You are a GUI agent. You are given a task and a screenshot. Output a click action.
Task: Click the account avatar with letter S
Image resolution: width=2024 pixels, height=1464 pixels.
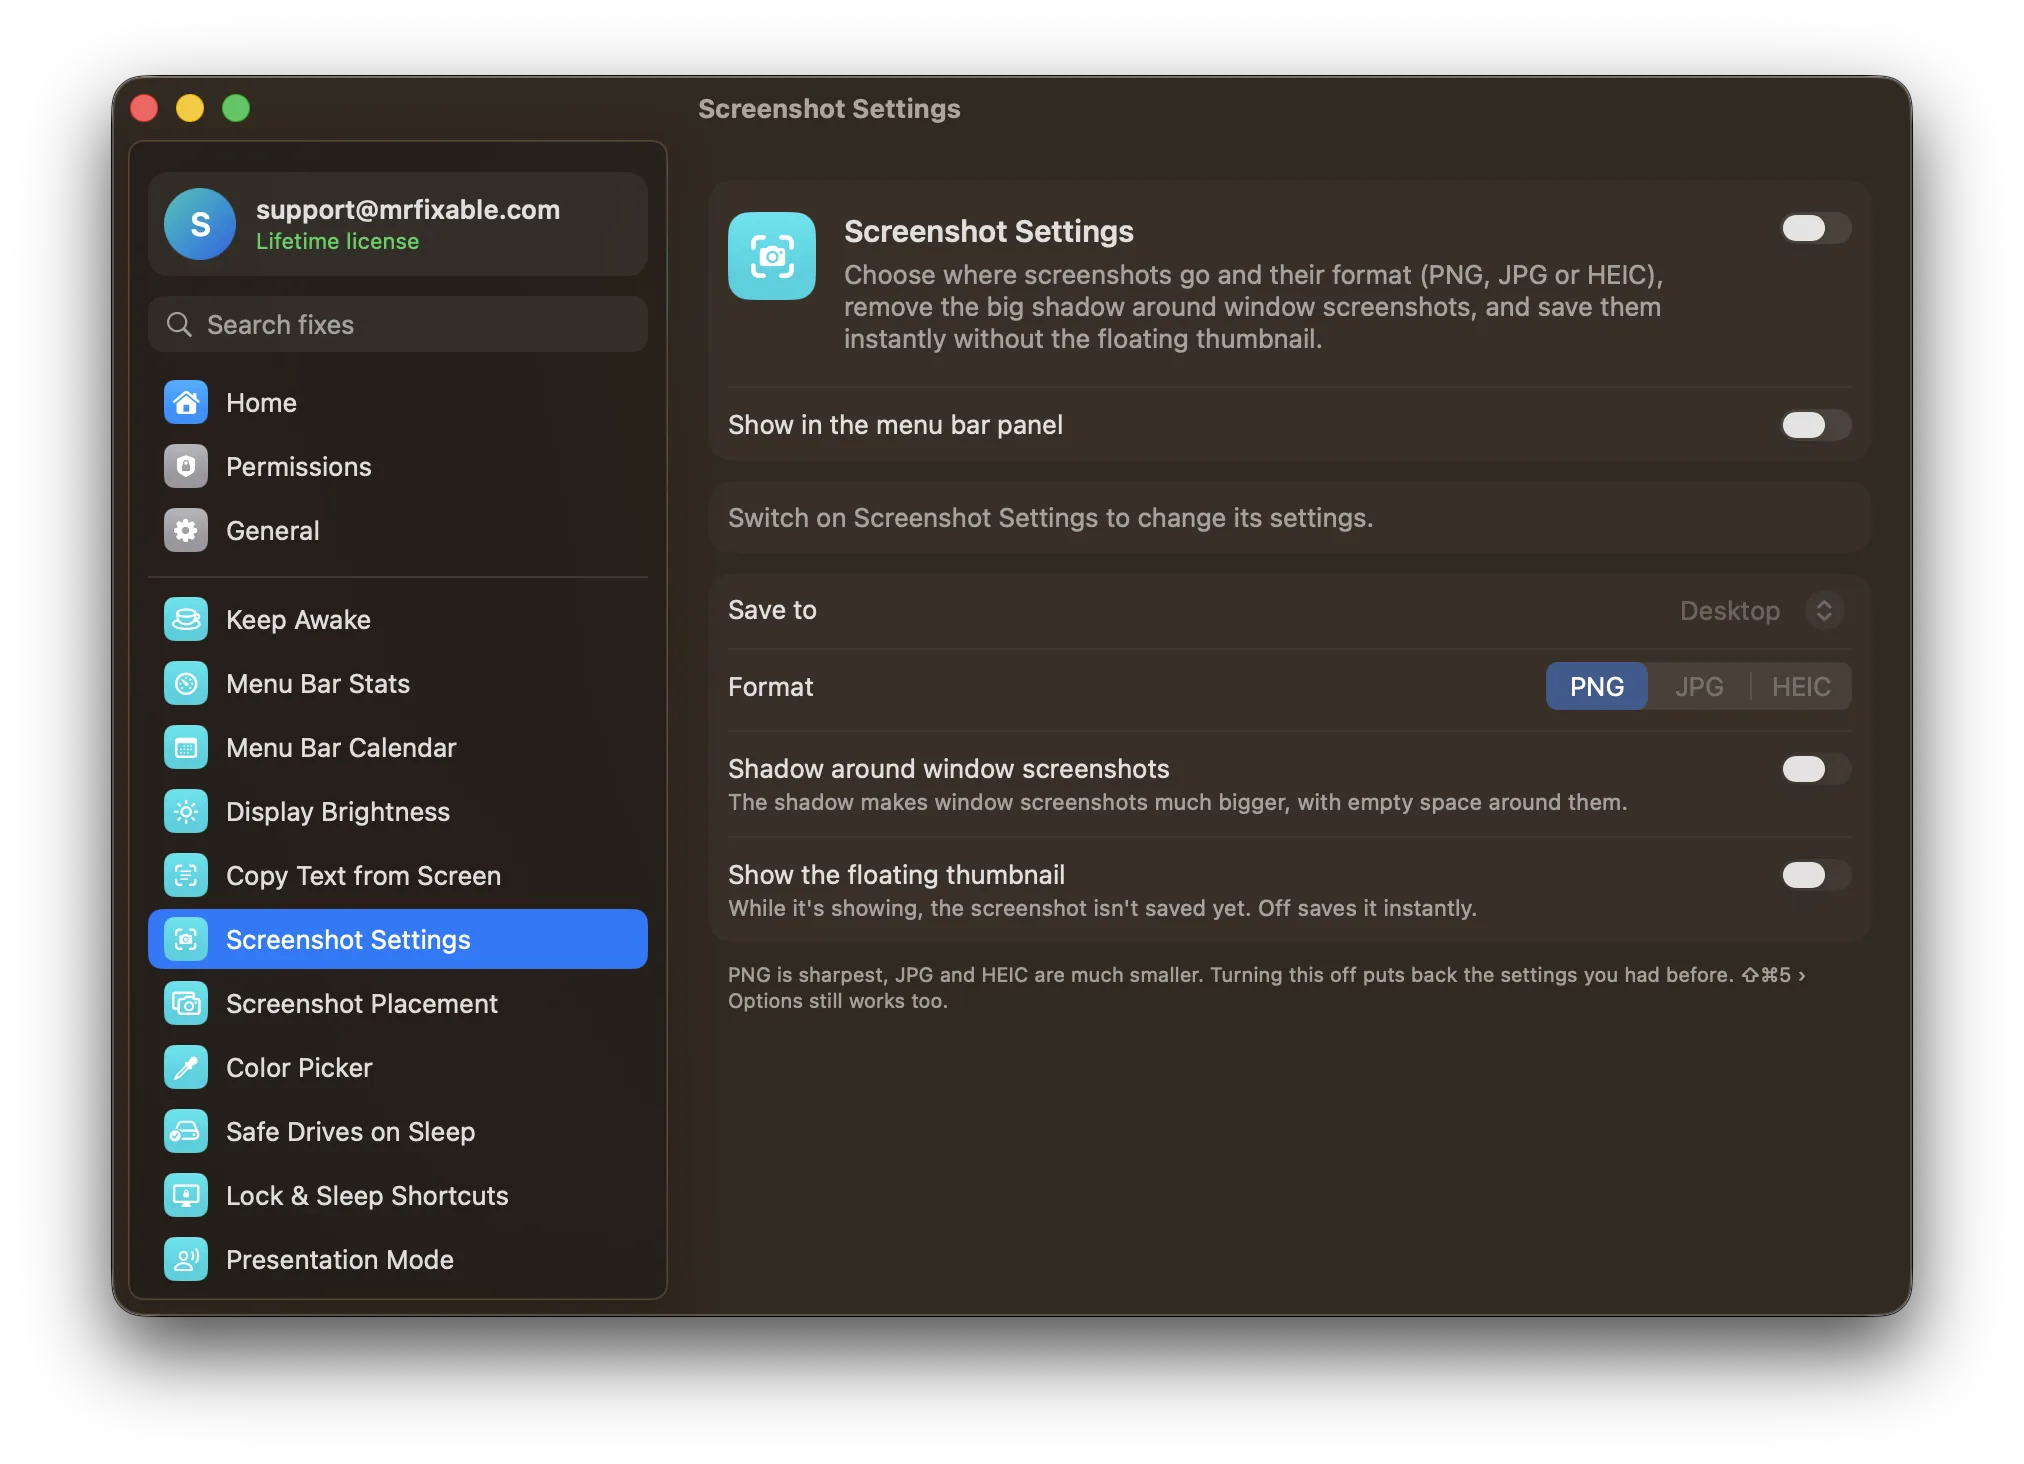coord(200,224)
